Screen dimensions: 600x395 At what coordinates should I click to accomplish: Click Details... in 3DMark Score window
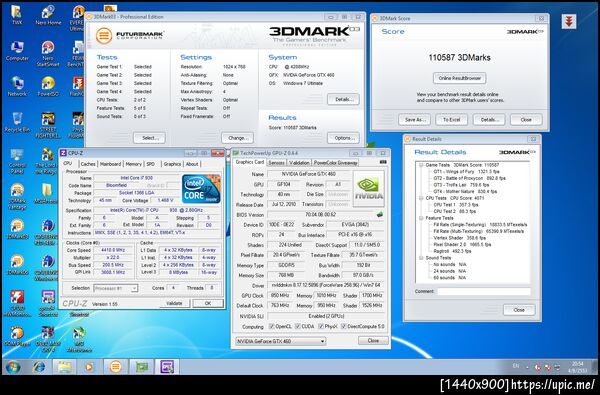(489, 119)
